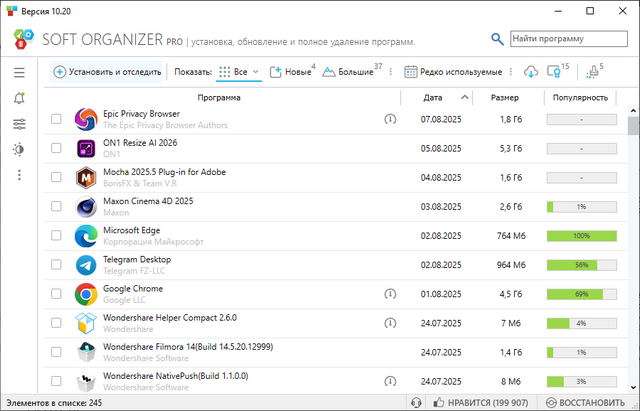The height and width of the screenshot is (411, 640).
Task: Check the Wondershare Helper Compact checkbox
Action: pos(56,323)
